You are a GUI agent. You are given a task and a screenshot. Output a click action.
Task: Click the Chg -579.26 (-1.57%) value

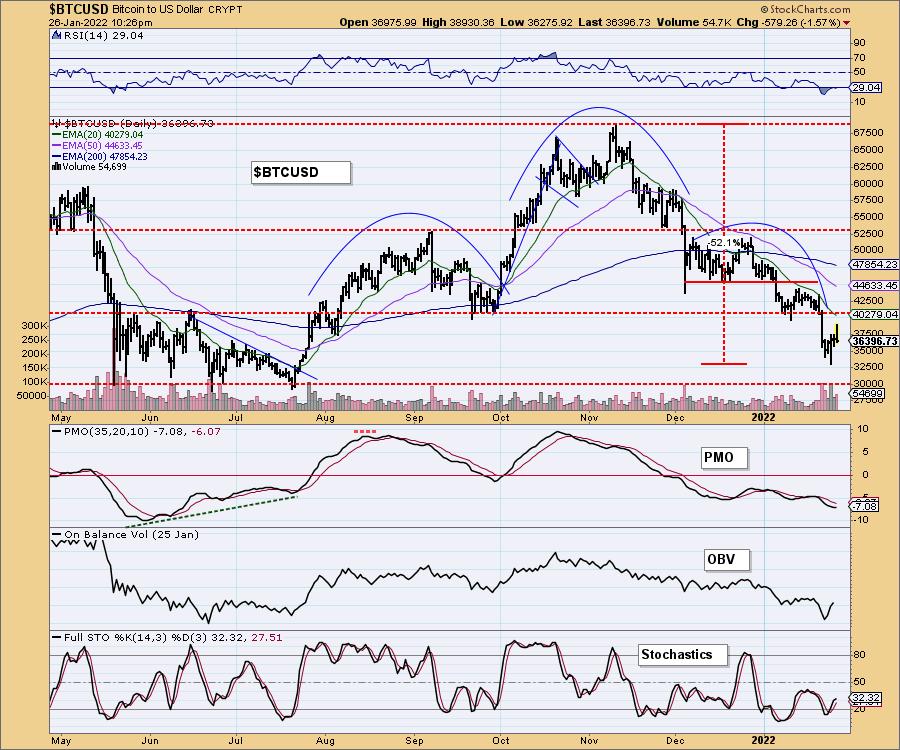788,22
